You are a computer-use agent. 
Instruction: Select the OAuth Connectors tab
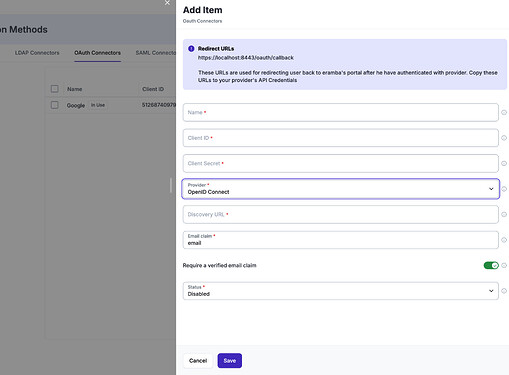tap(97, 53)
